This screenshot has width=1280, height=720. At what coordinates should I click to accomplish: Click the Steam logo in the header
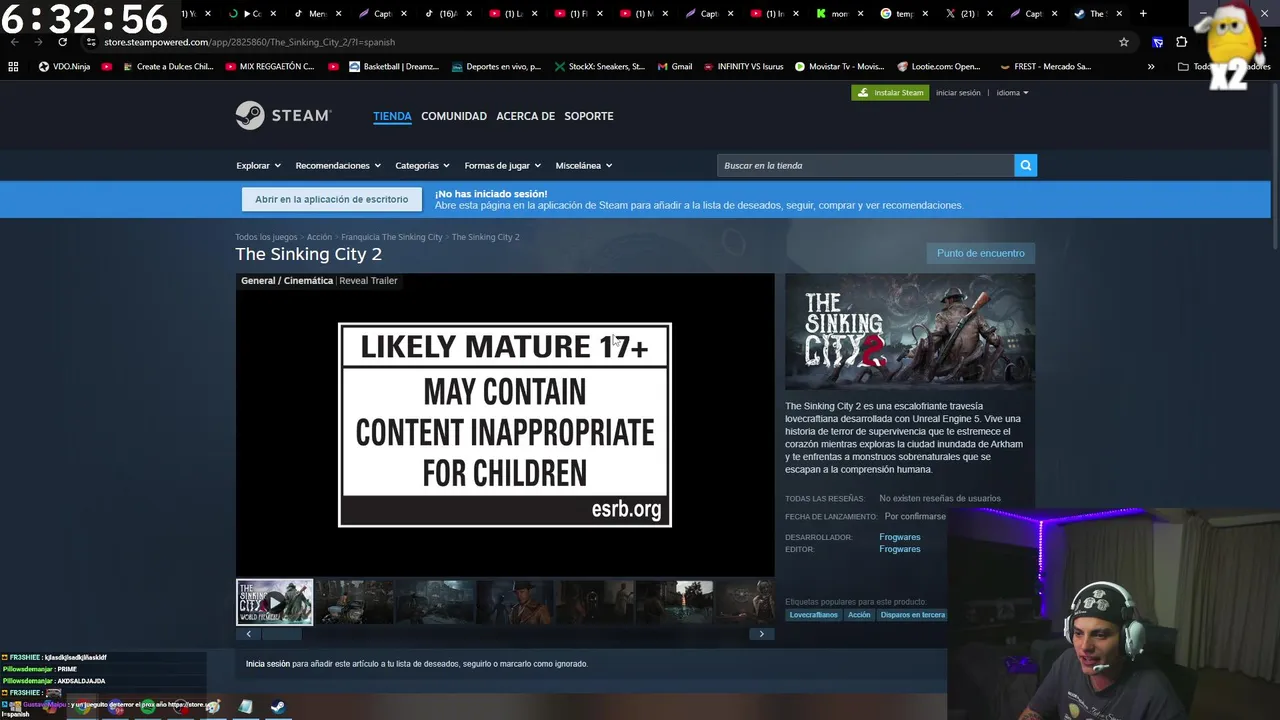pos(283,115)
